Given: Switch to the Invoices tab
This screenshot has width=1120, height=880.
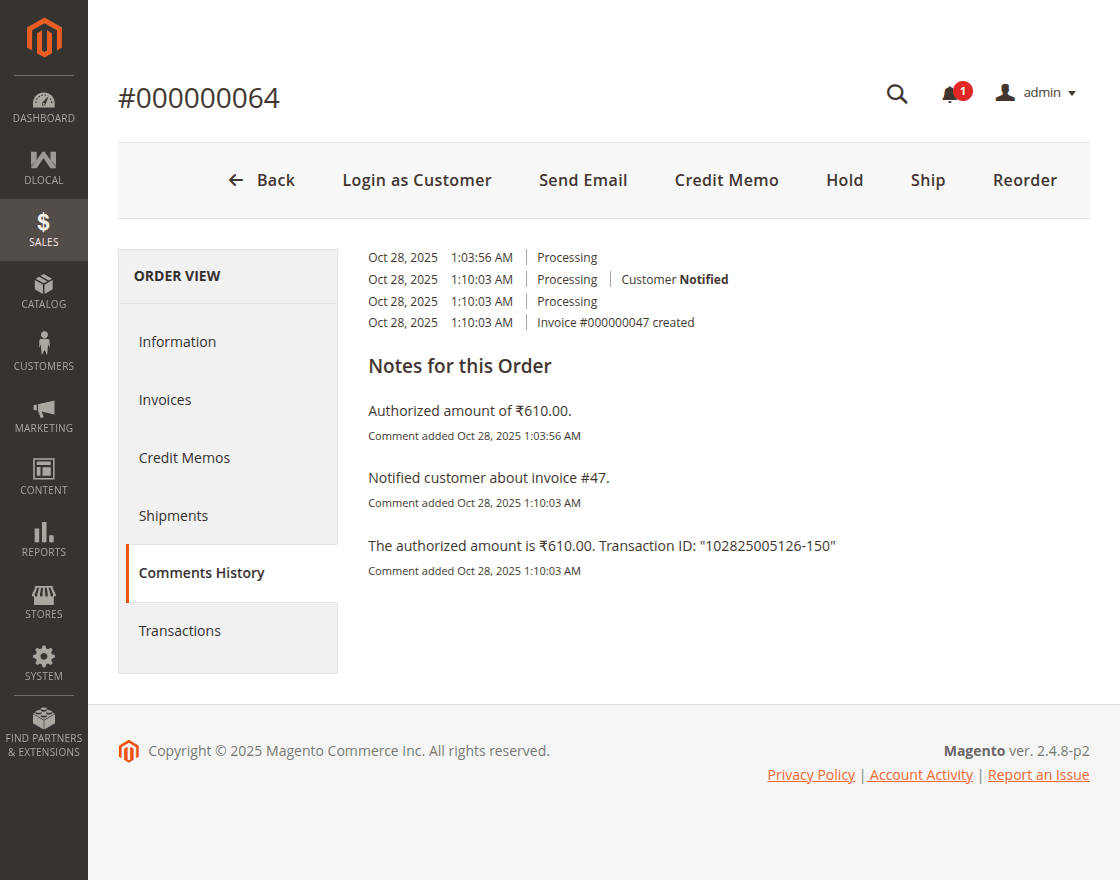Looking at the screenshot, I should pos(165,399).
